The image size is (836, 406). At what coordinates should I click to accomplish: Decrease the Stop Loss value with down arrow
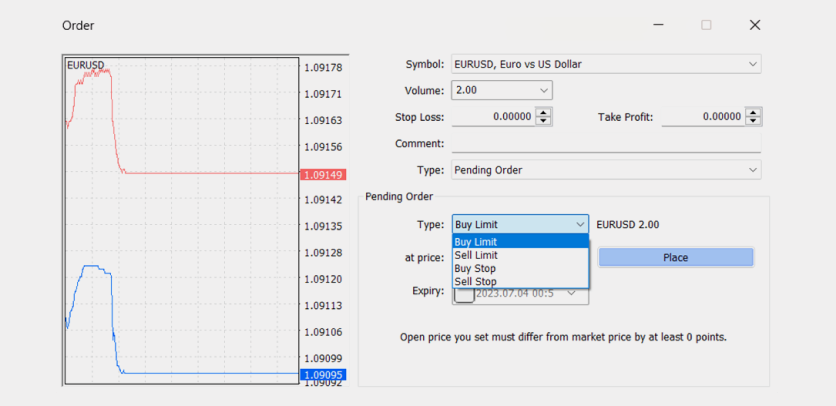pos(543,121)
